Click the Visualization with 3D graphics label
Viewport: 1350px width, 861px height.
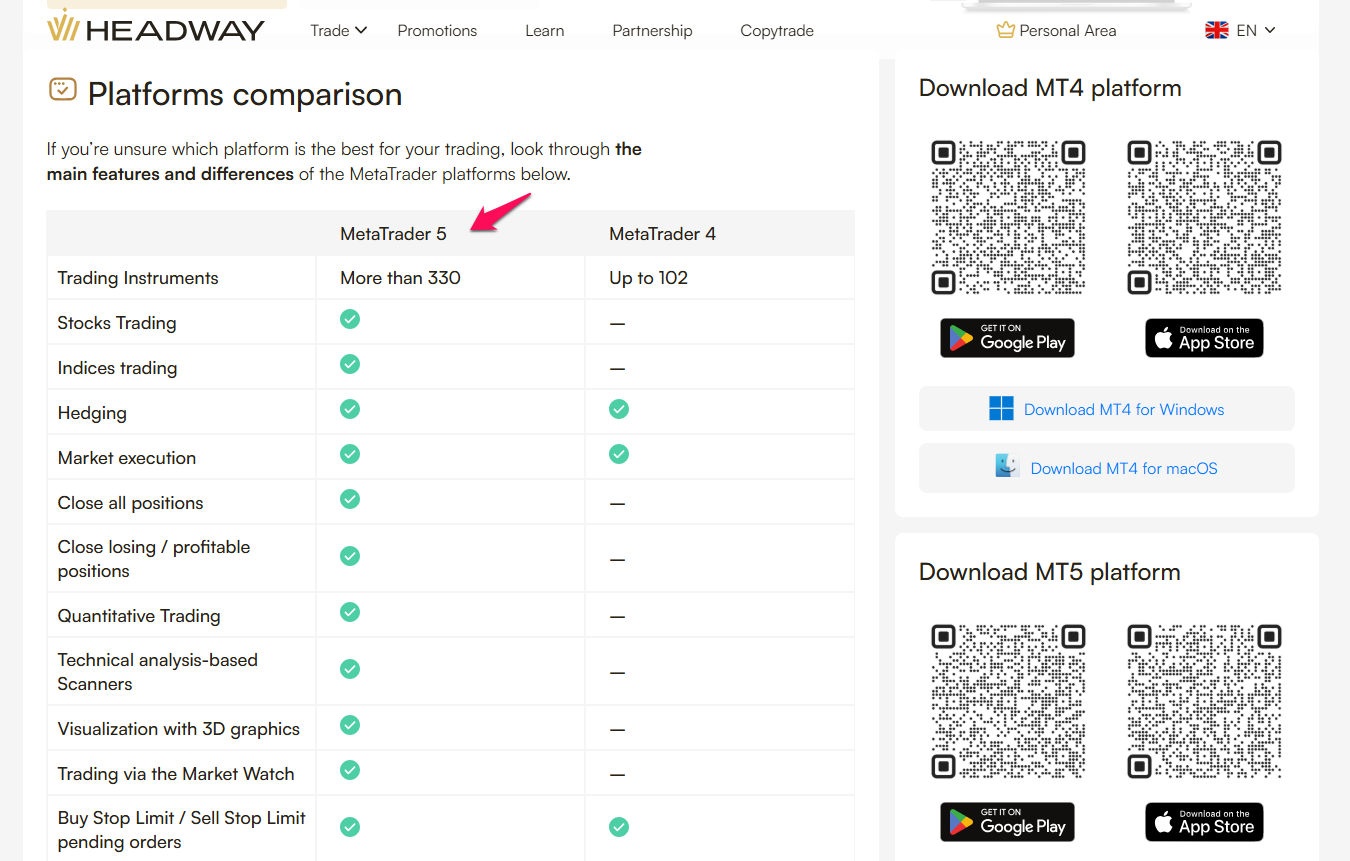tap(179, 729)
